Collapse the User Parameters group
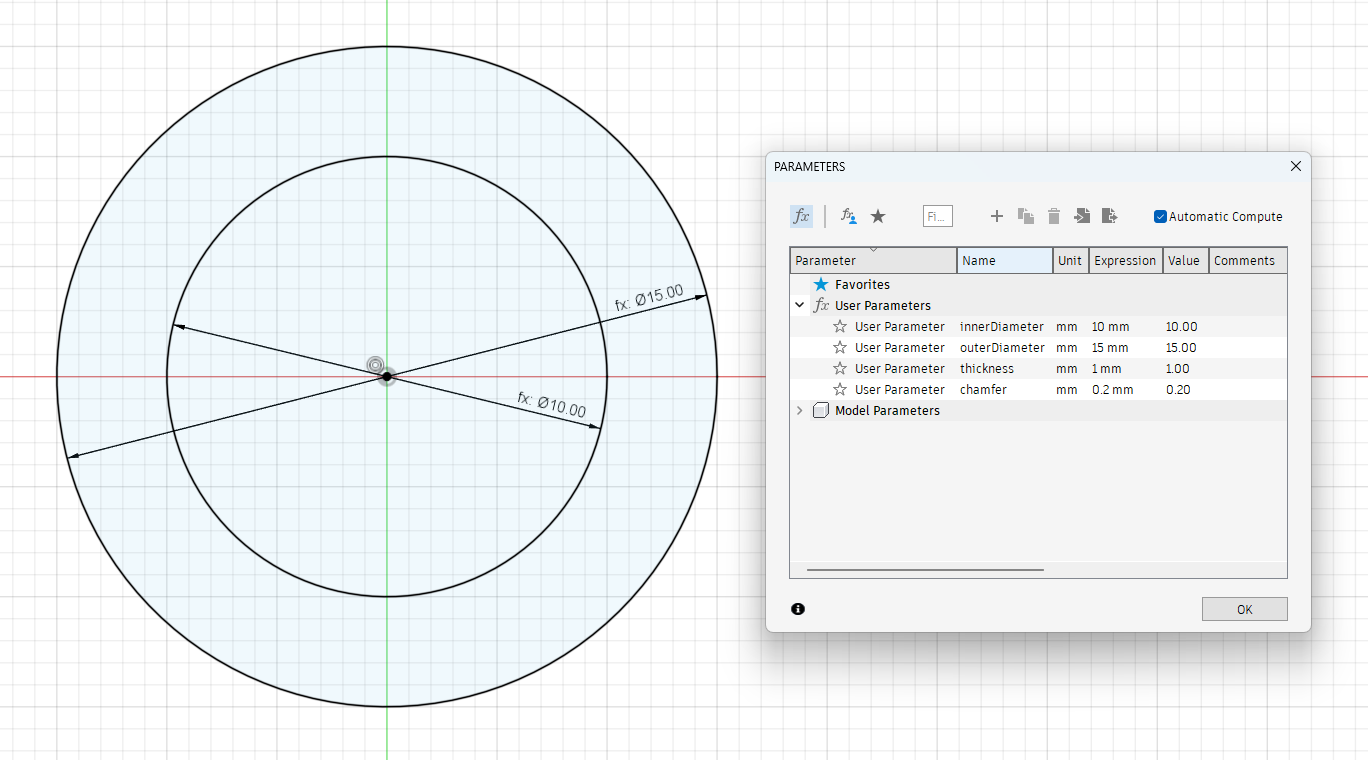This screenshot has height=760, width=1368. [x=800, y=306]
